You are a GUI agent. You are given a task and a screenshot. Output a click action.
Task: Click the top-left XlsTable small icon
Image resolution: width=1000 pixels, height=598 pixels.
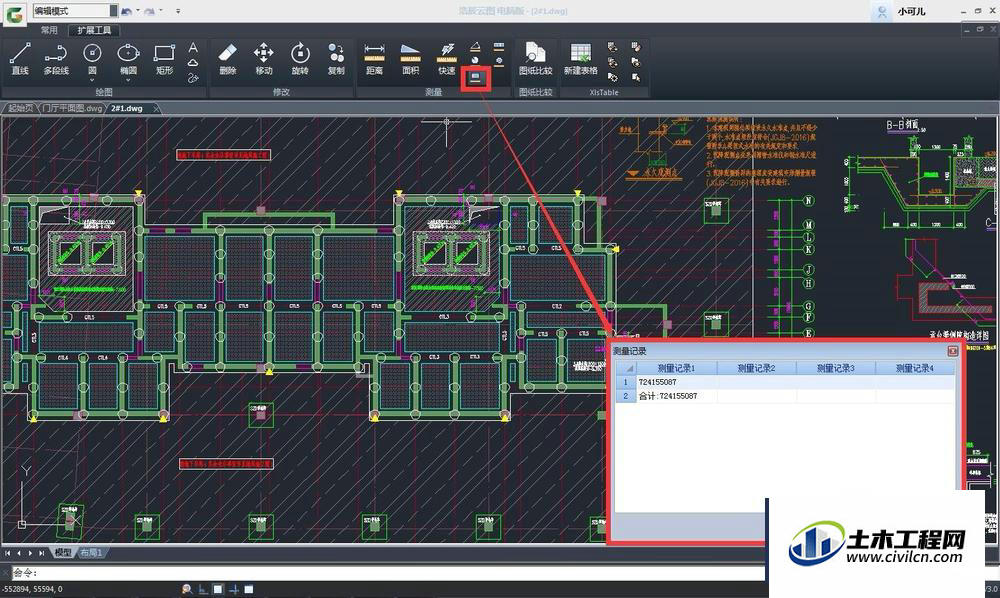[x=612, y=47]
